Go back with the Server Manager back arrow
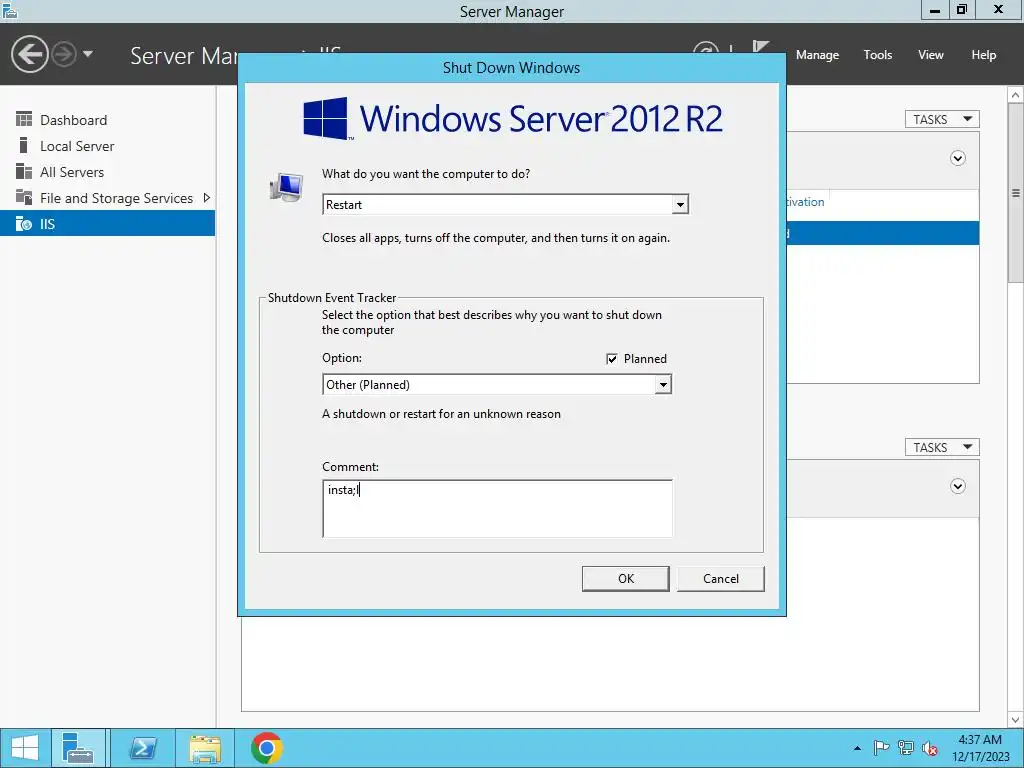The image size is (1024, 768). tap(29, 54)
